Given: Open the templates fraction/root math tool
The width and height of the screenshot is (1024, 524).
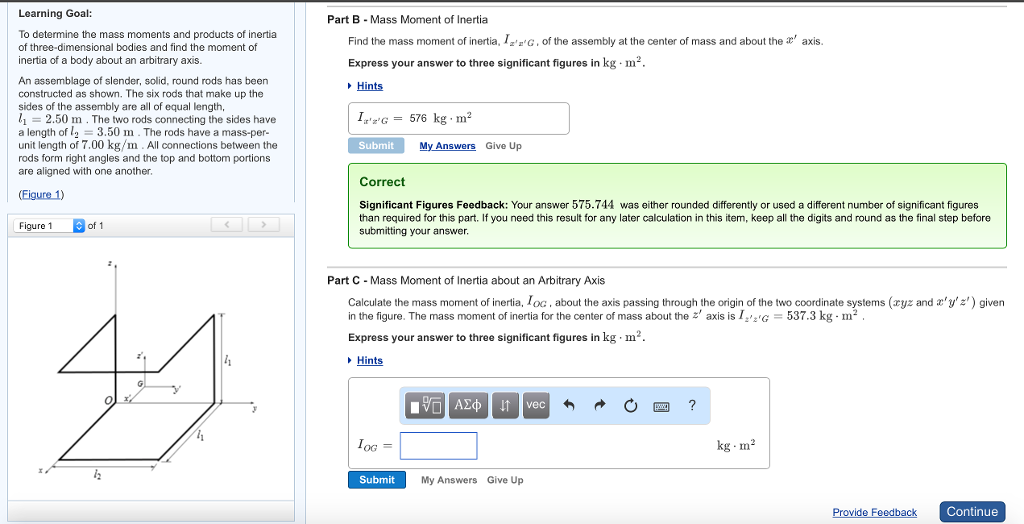Looking at the screenshot, I should pyautogui.click(x=424, y=405).
